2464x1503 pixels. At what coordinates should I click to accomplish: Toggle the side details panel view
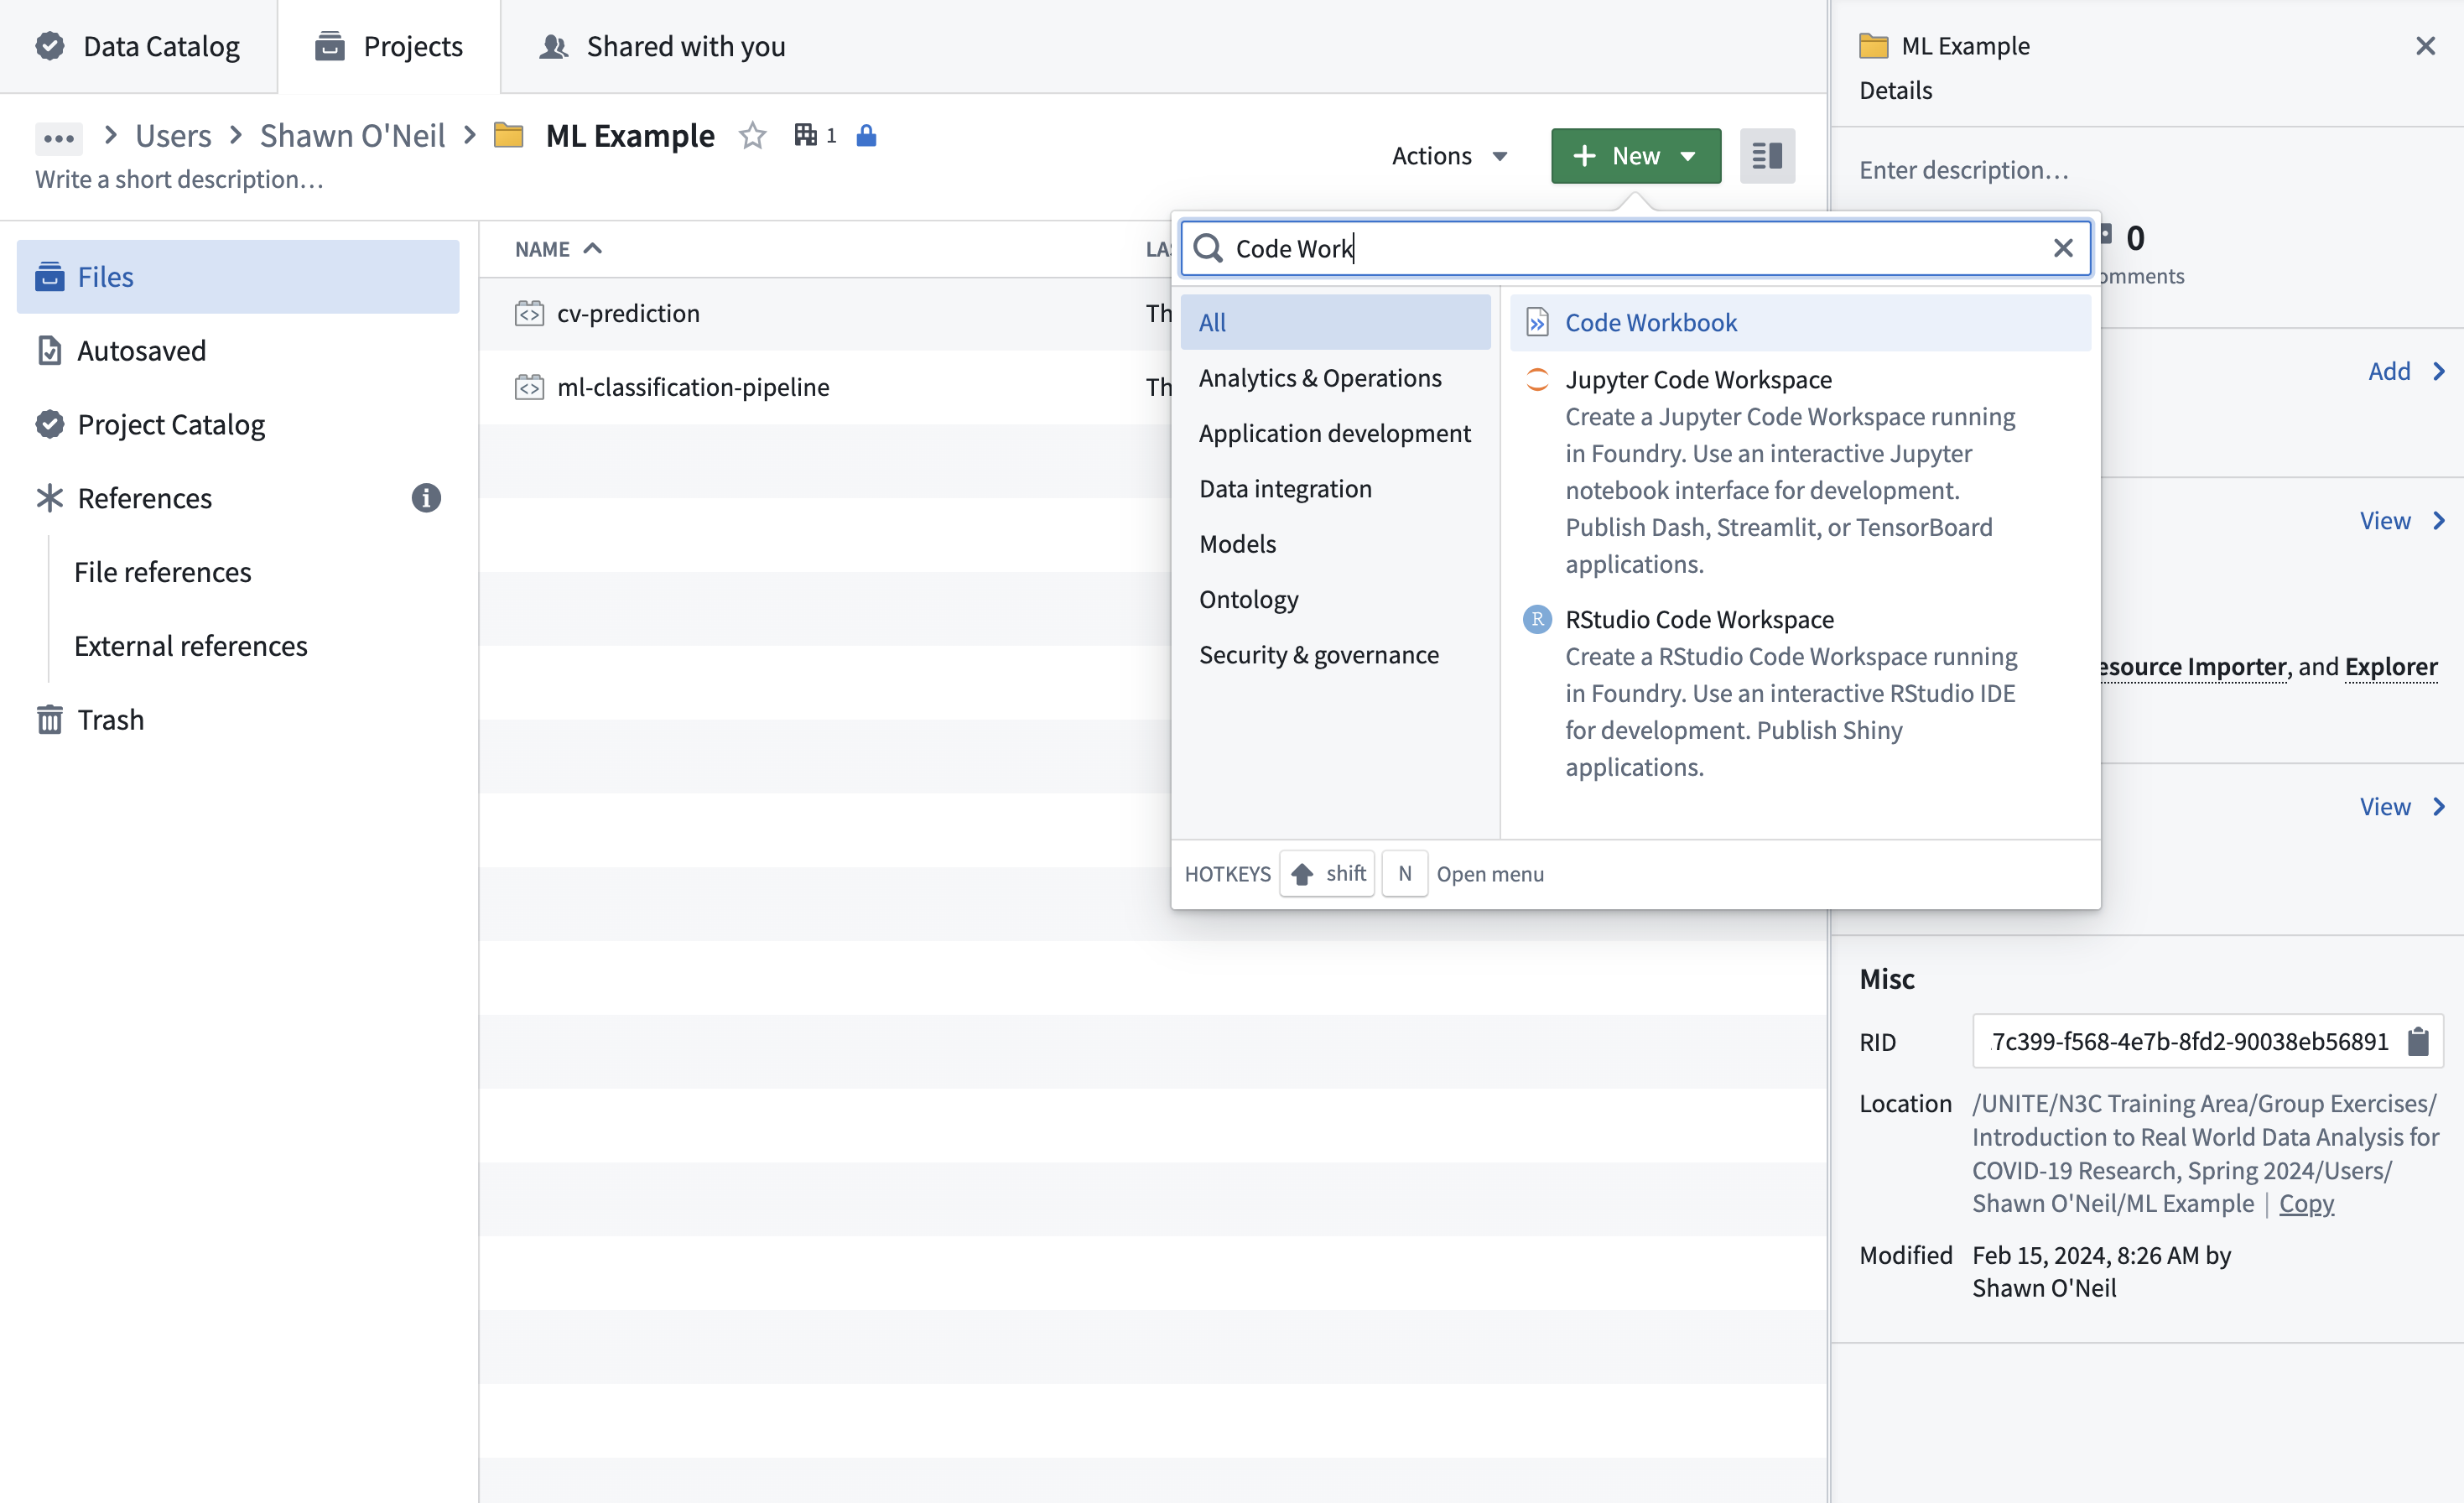1767,155
